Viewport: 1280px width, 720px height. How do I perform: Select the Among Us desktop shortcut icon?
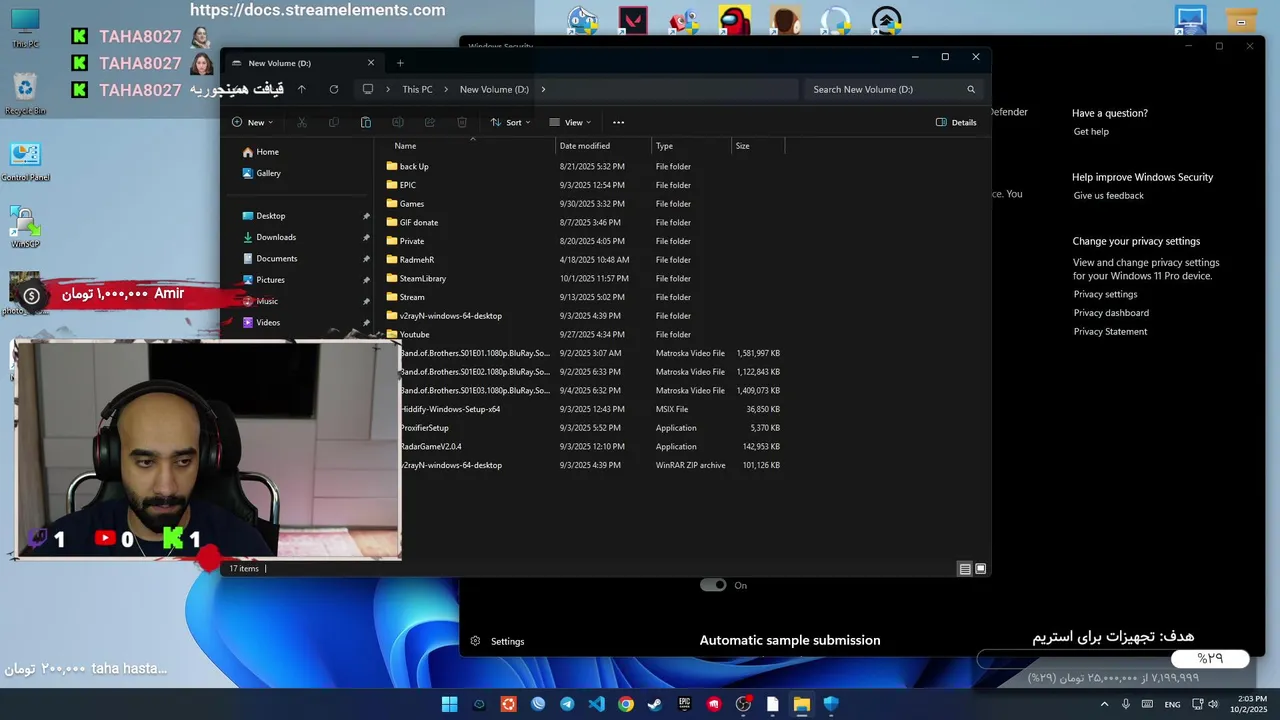pyautogui.click(x=735, y=20)
